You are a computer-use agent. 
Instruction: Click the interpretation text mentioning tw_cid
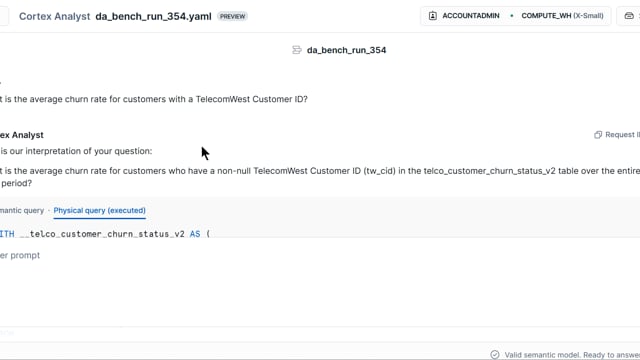320,177
